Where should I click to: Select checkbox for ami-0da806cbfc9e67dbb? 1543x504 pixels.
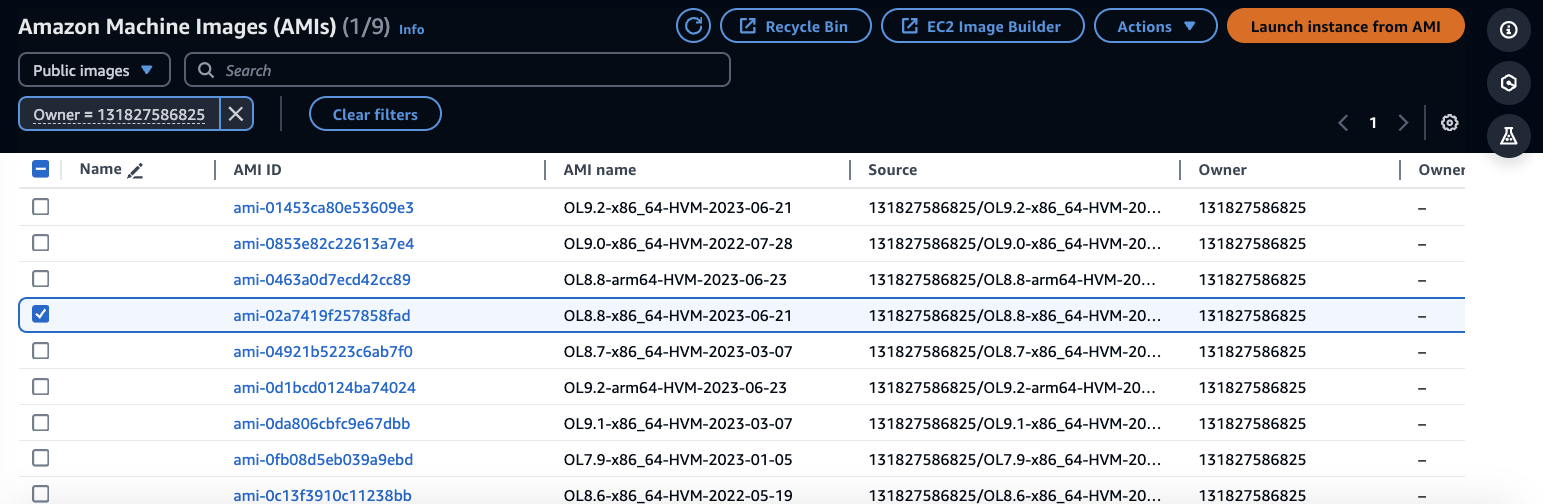pyautogui.click(x=41, y=423)
